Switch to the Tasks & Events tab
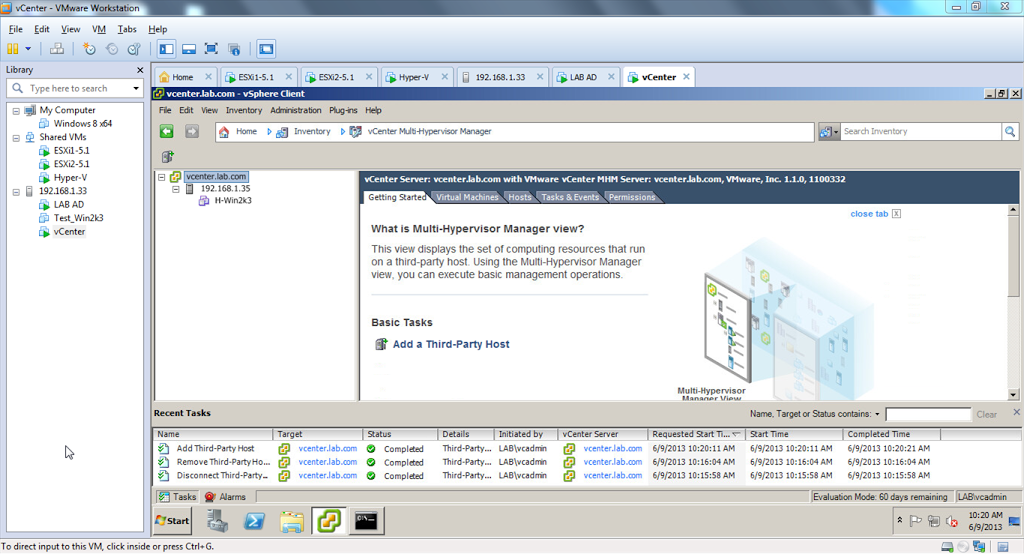Screen dimensions: 1024x560 pos(570,197)
